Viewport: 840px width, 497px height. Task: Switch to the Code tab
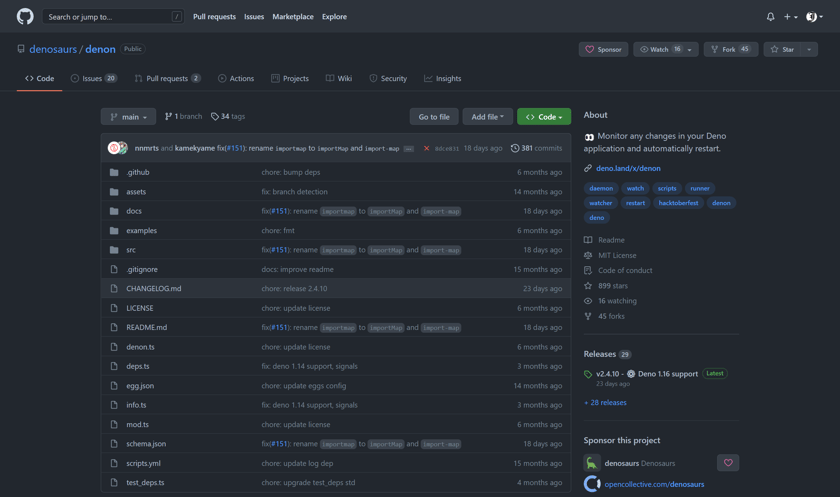(40, 78)
